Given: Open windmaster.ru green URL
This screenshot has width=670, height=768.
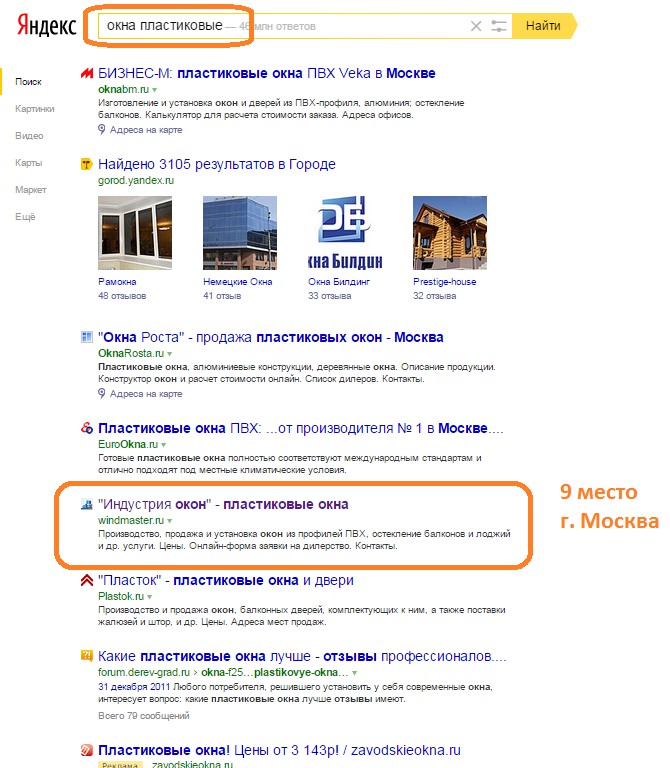Looking at the screenshot, I should [131, 520].
